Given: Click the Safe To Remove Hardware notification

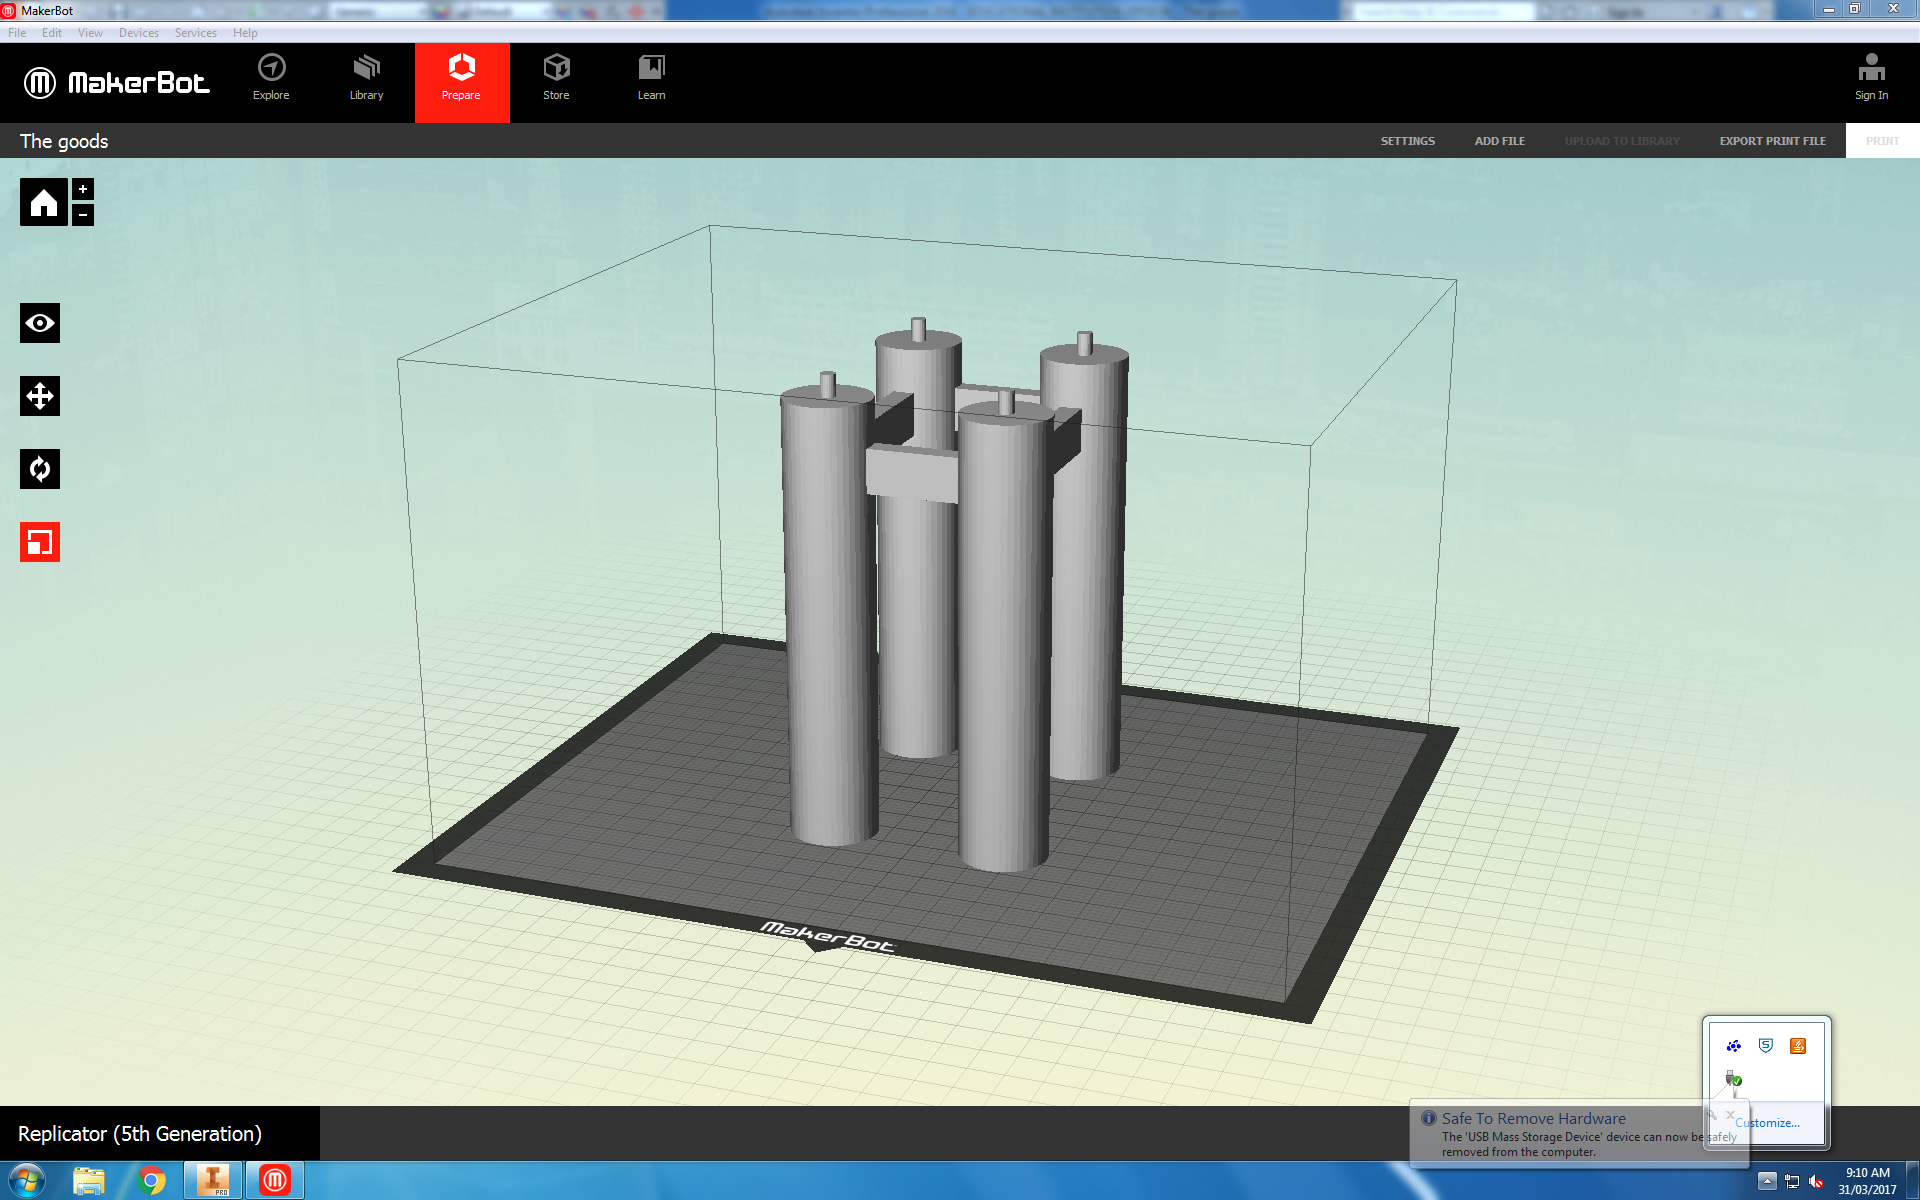Looking at the screenshot, I should [x=1579, y=1135].
